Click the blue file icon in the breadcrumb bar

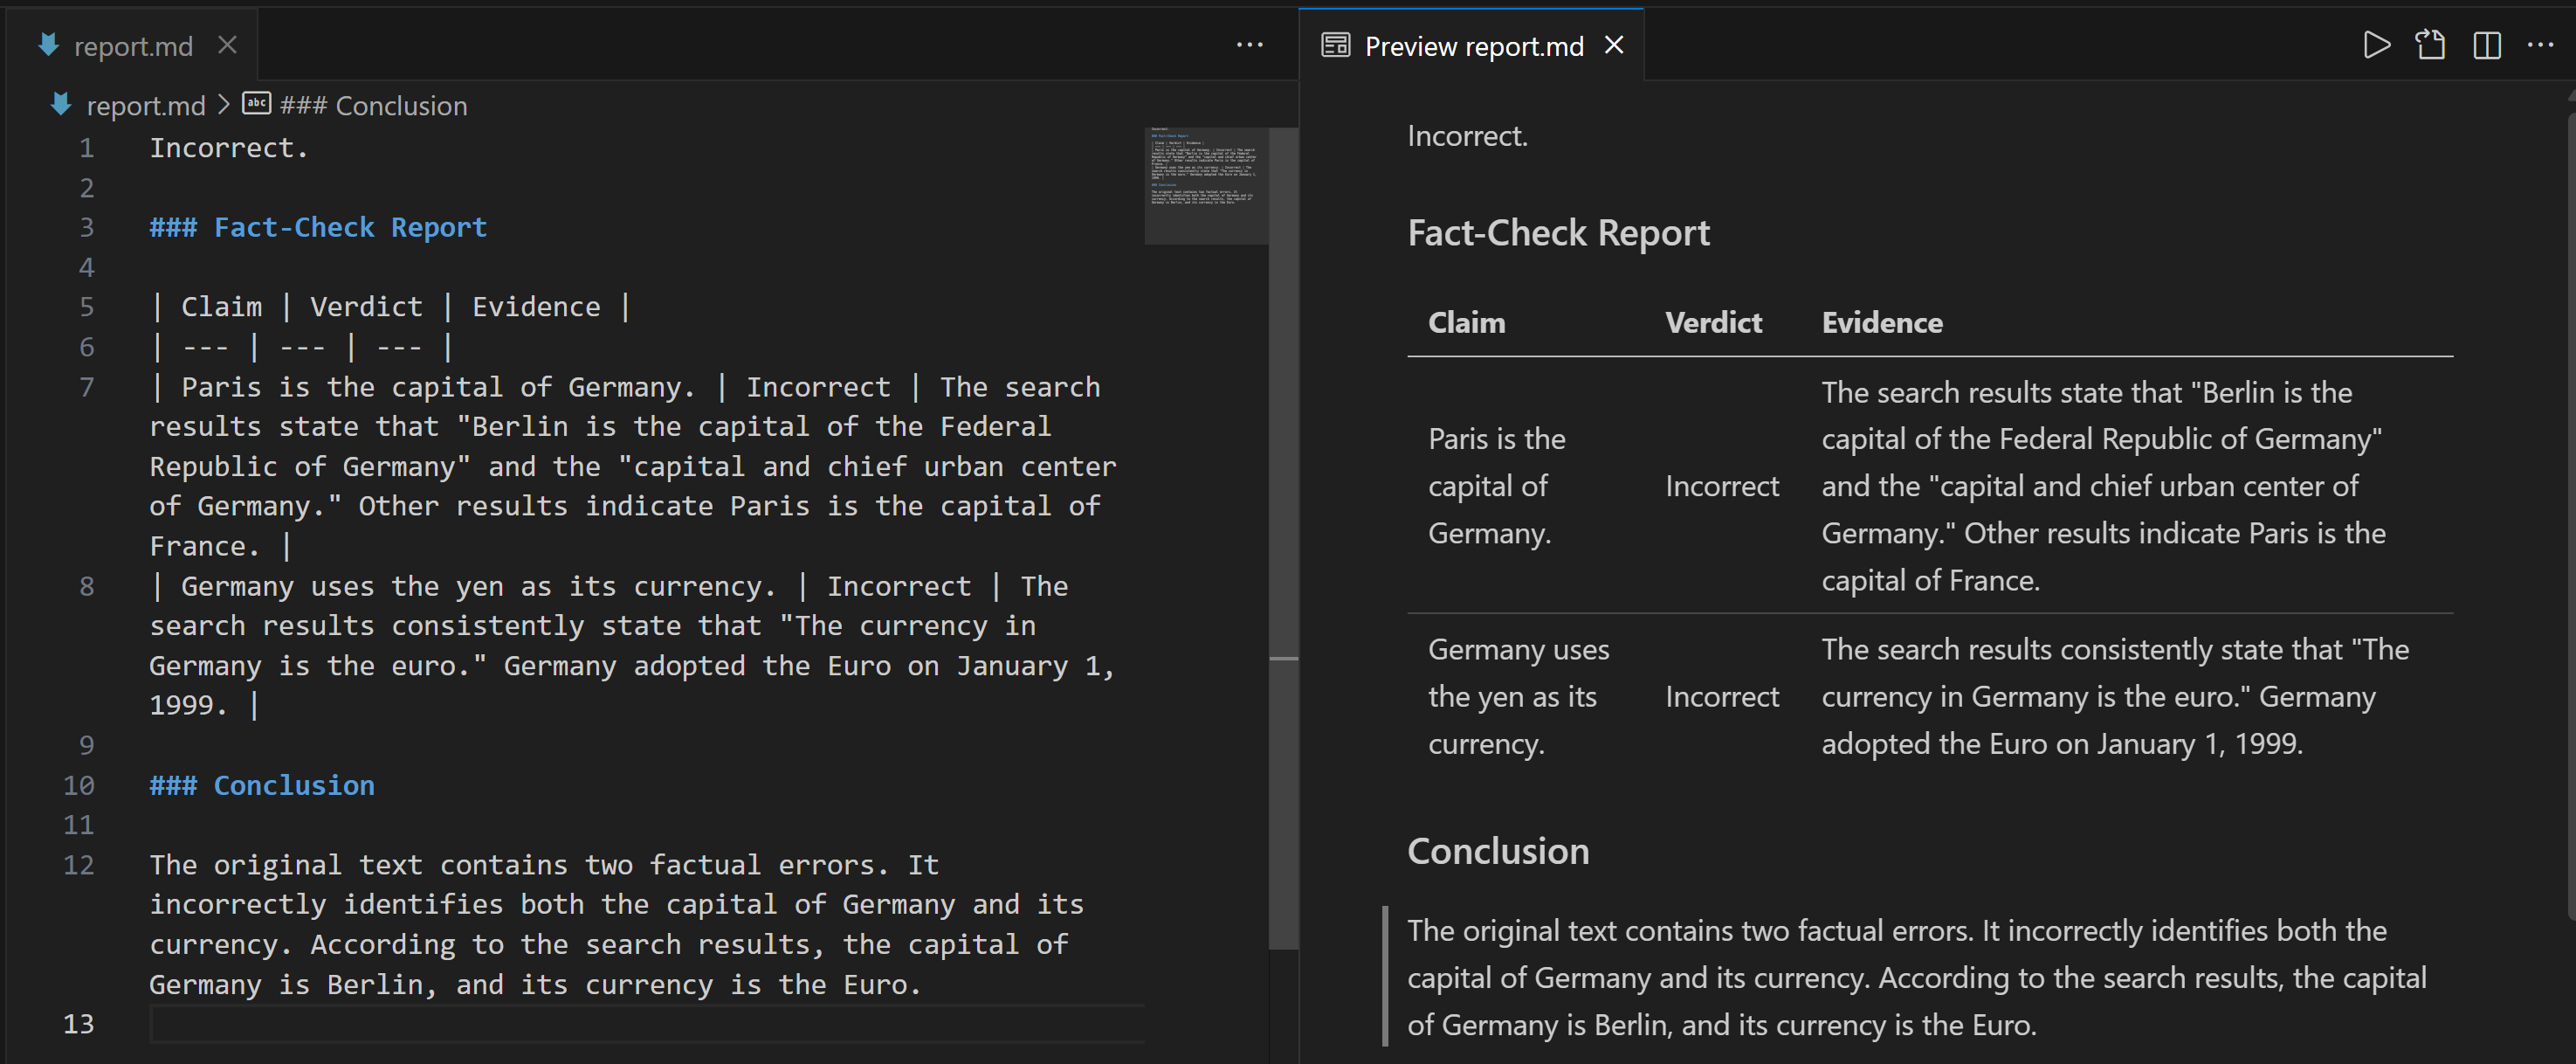[60, 104]
